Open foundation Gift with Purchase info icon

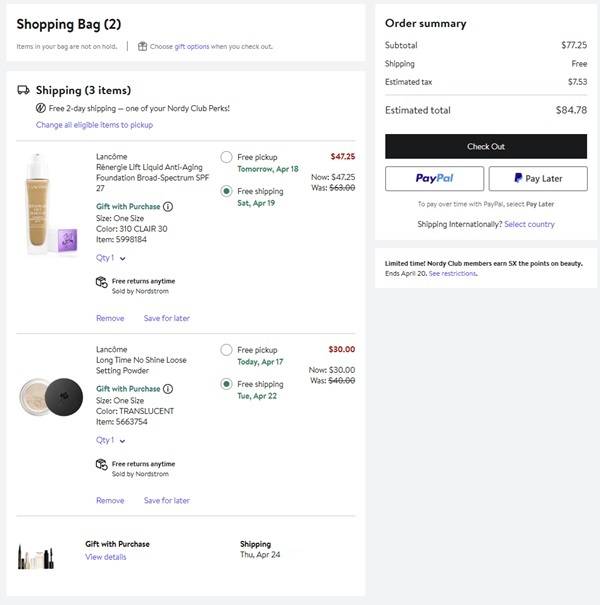[168, 207]
